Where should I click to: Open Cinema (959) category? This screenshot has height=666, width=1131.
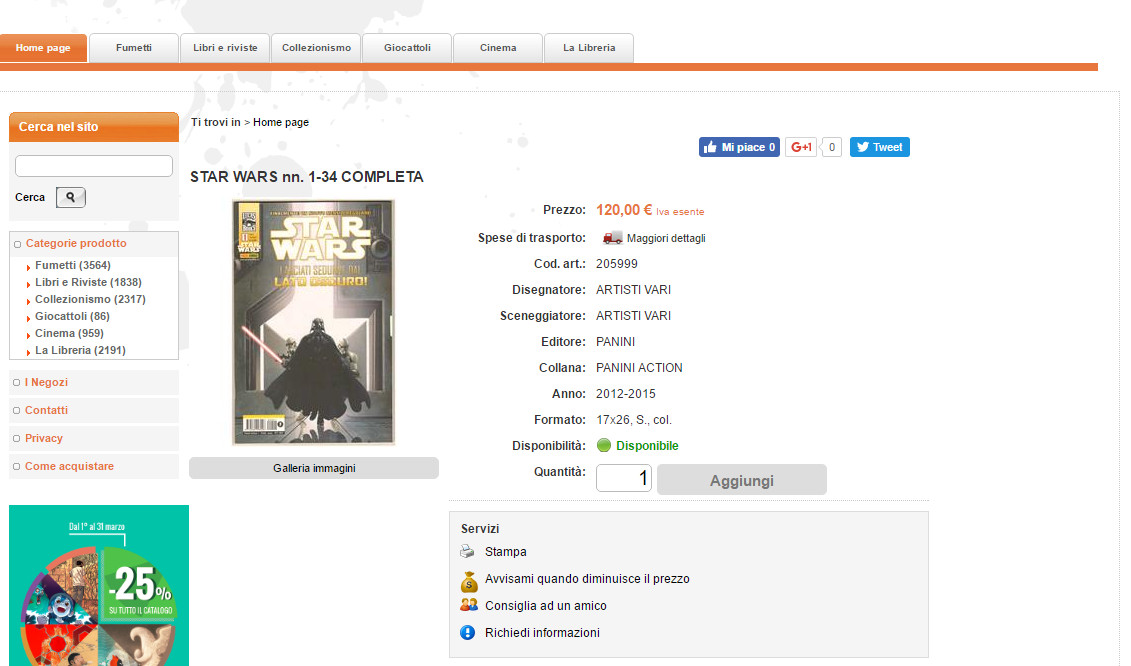(69, 333)
